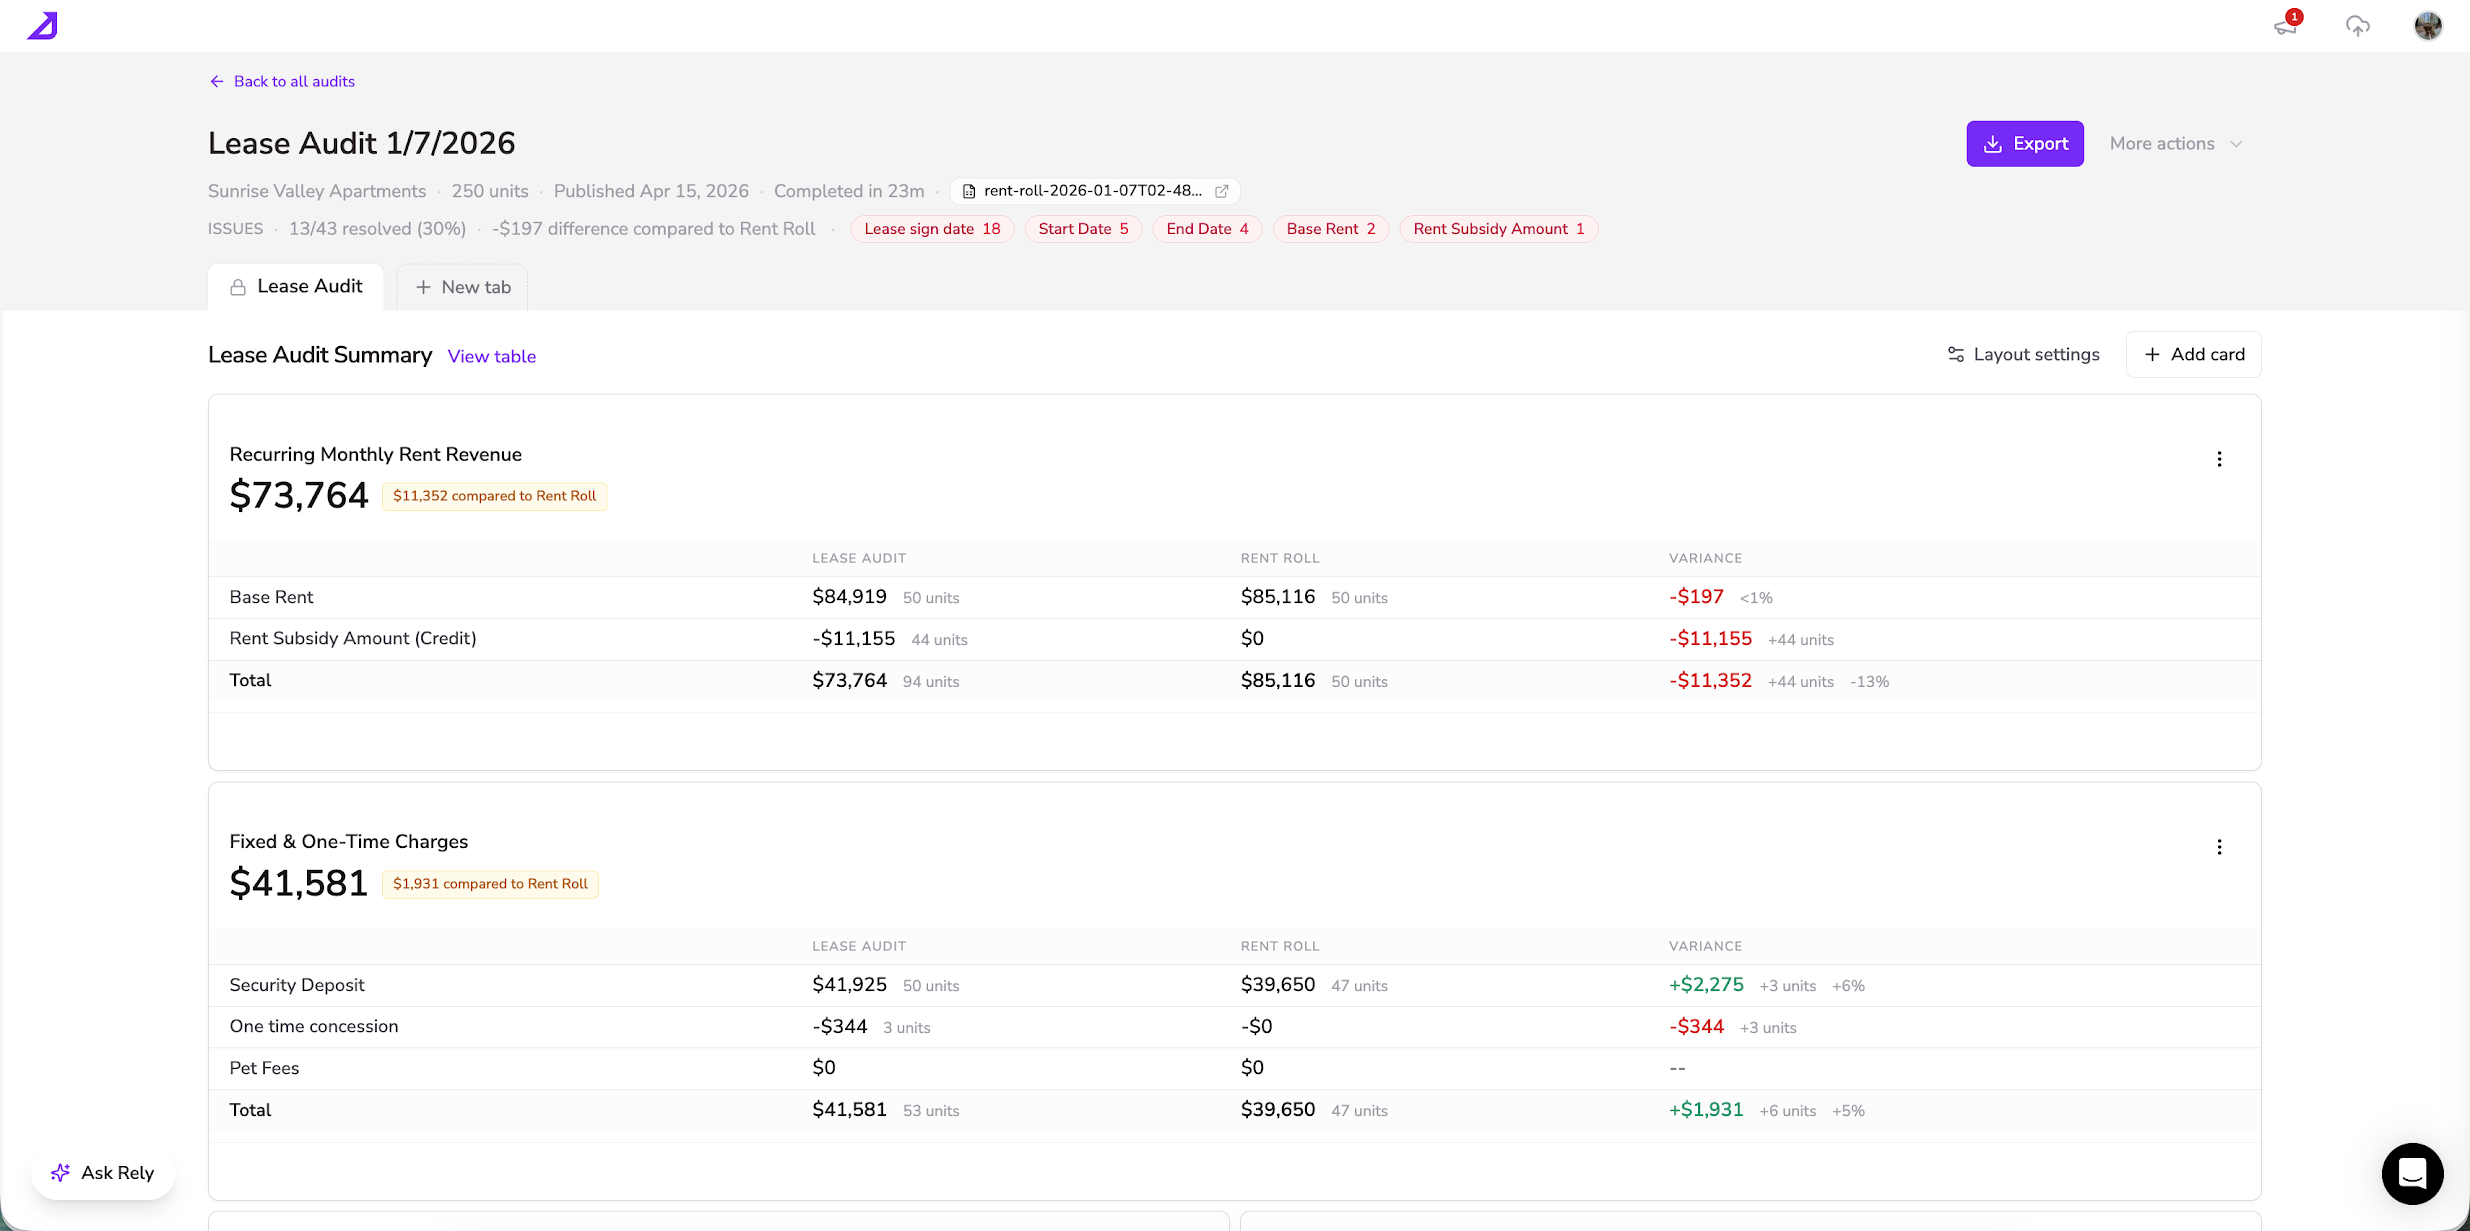
Task: Open the external link icon for the rent-roll file
Action: [1221, 191]
